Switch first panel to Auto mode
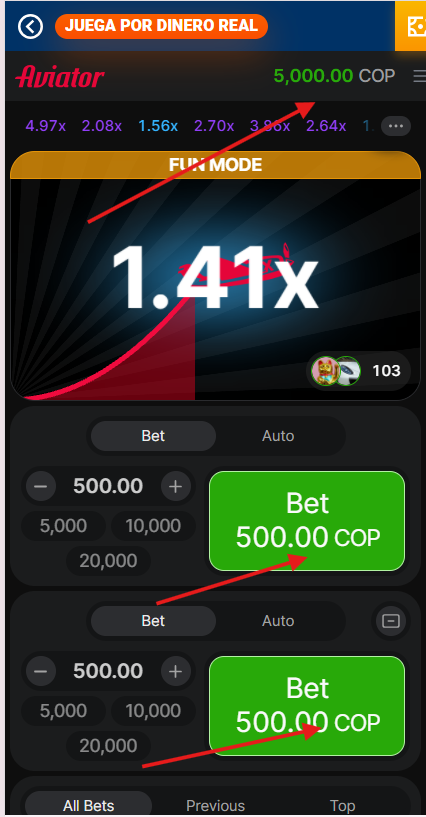Screen dimensions: 426x817 coord(278,436)
